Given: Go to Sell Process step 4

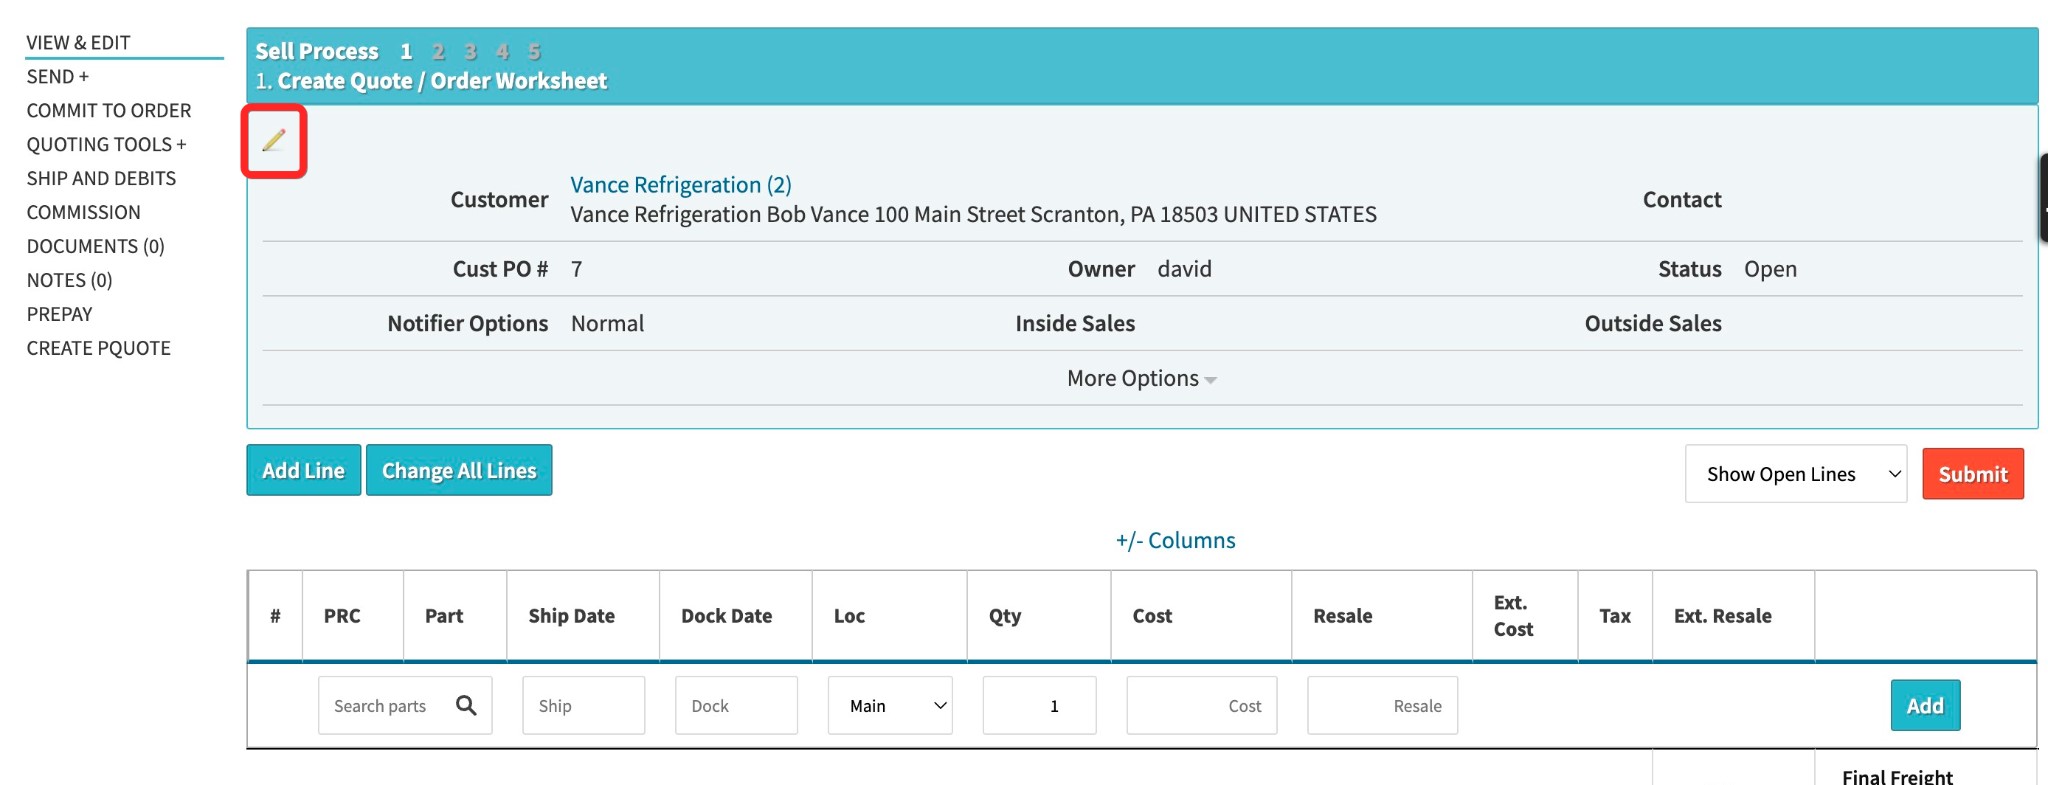Looking at the screenshot, I should click(x=502, y=52).
